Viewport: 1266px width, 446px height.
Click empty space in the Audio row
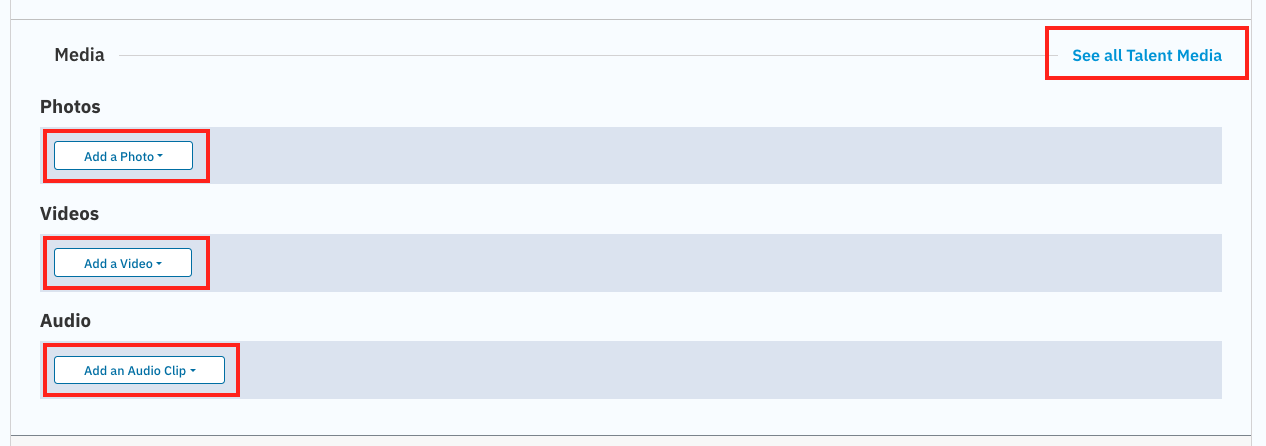tap(700, 370)
